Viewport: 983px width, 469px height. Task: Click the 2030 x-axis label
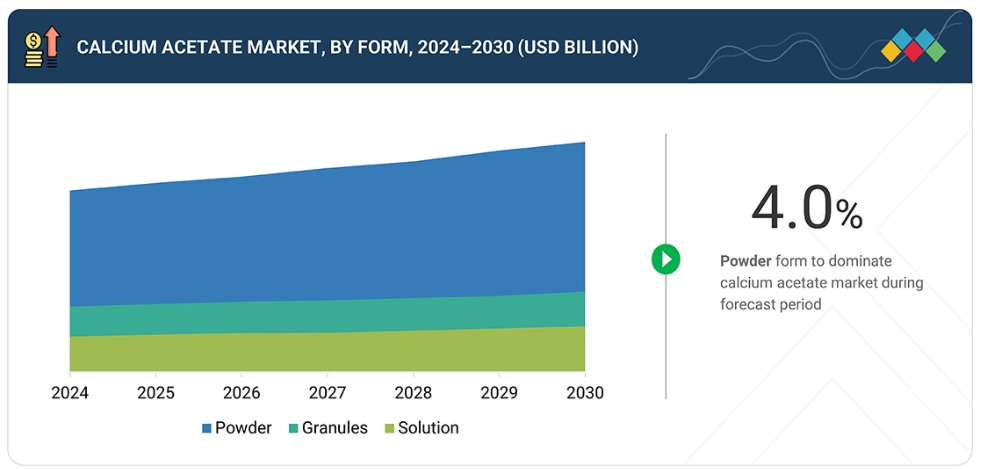584,393
